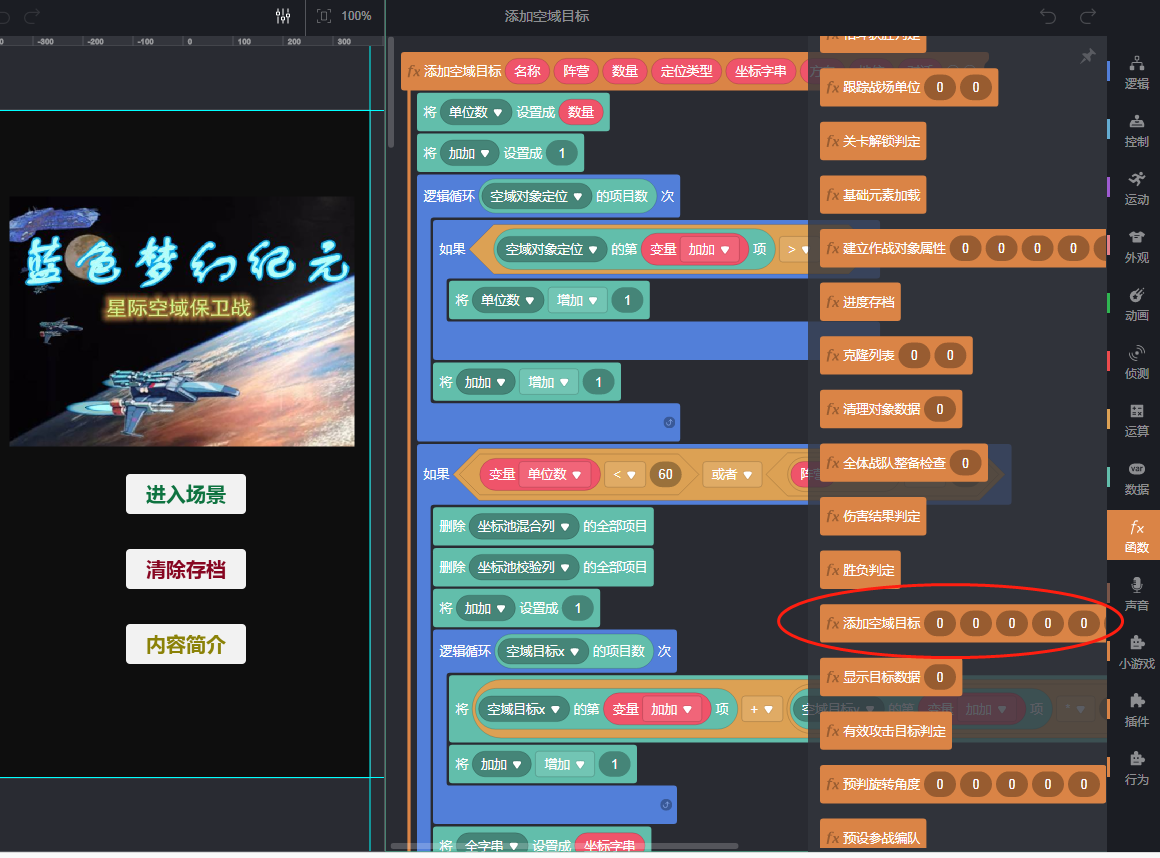Image resolution: width=1160 pixels, height=858 pixels.
Task: Open the 控制 (Control) block category
Action: [1136, 131]
